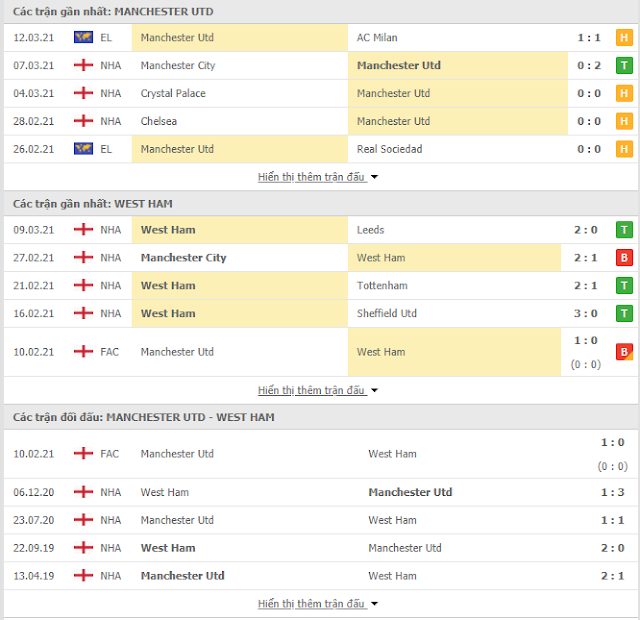640x620 pixels.
Task: Click West Ham home team in 22.09.19 row
Action: coord(168,548)
